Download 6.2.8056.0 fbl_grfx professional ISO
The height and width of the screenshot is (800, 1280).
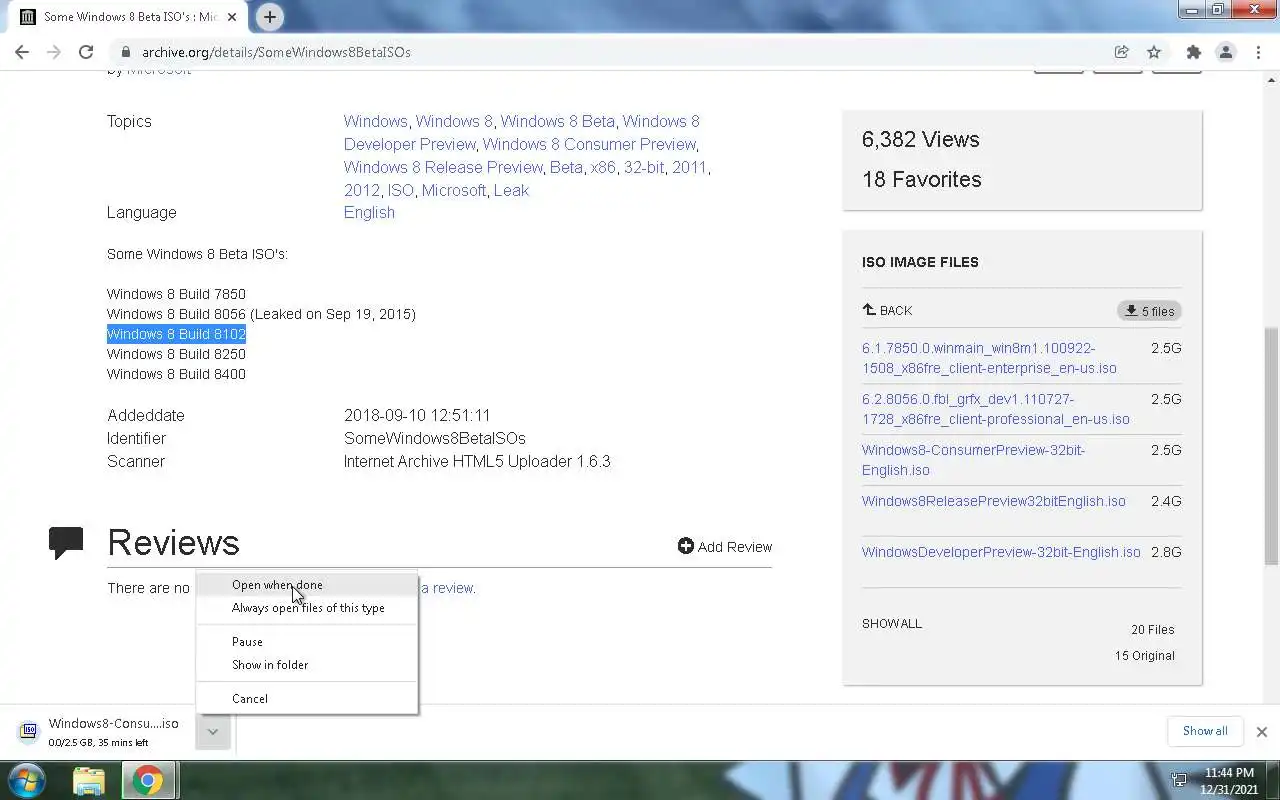click(996, 409)
